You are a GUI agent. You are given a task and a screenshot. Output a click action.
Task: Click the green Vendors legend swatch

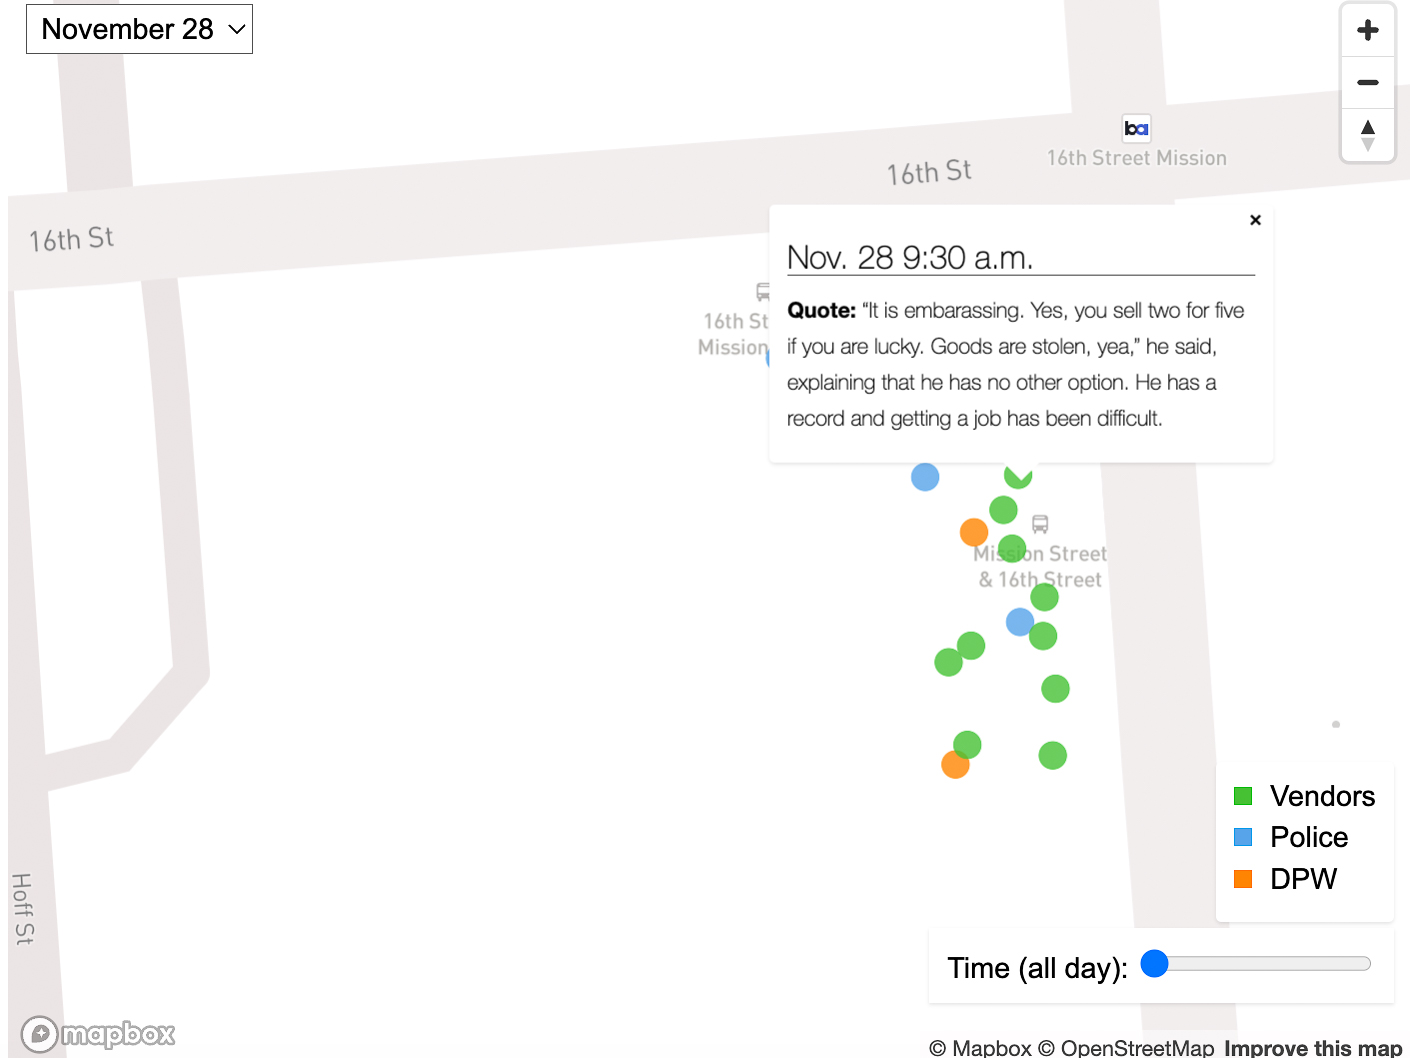tap(1243, 796)
